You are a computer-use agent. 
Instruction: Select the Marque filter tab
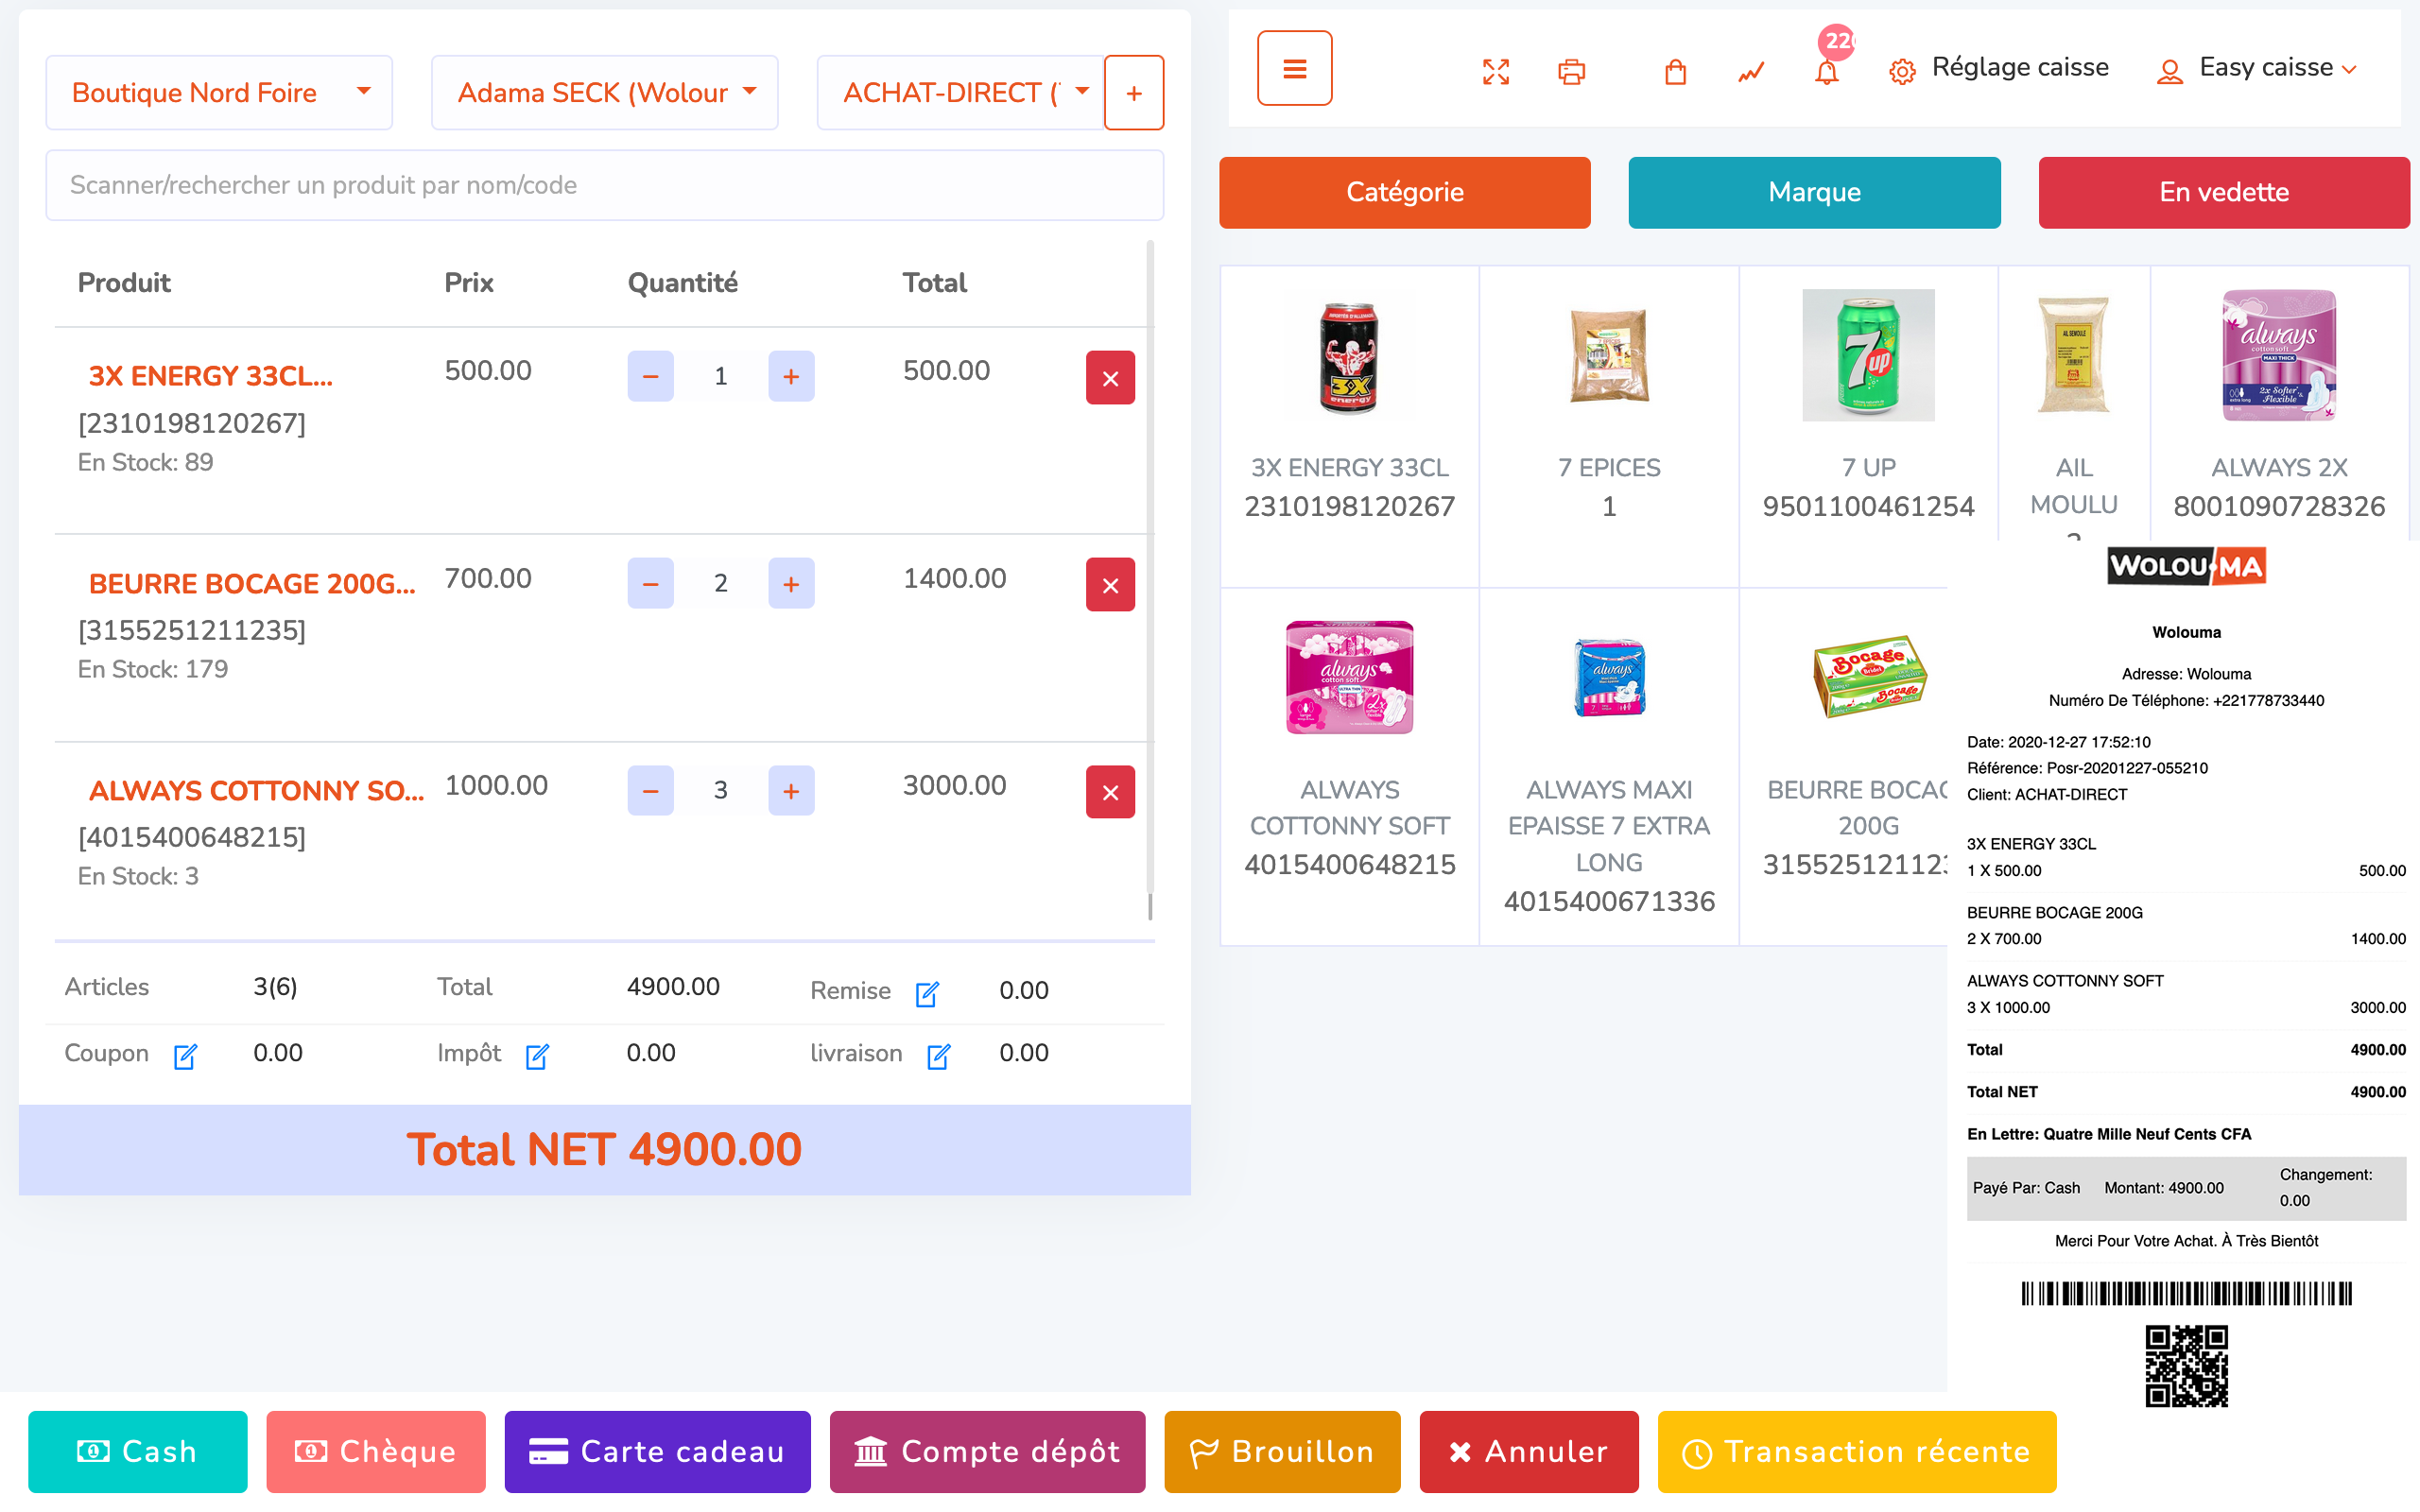[x=1813, y=192]
